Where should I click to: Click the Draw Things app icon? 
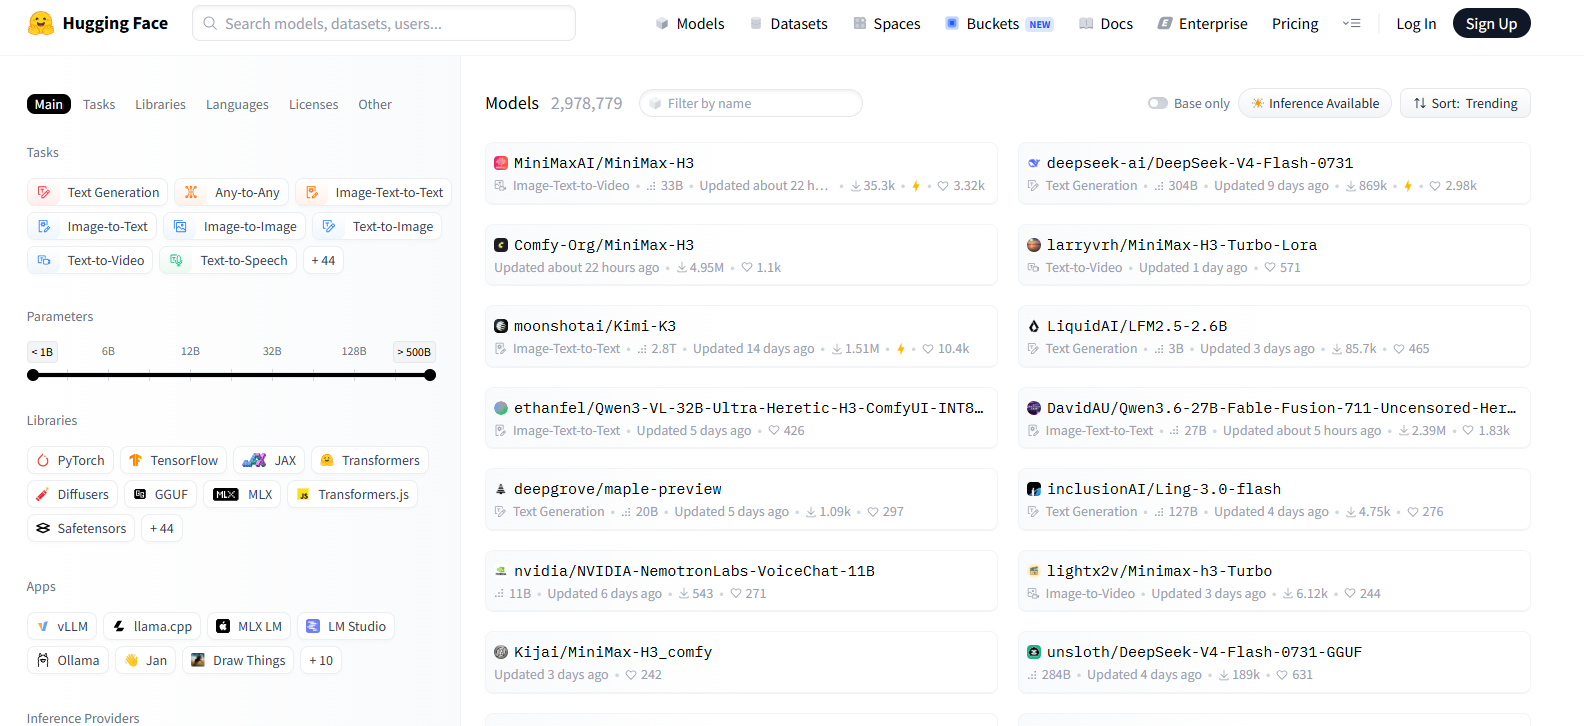click(198, 661)
